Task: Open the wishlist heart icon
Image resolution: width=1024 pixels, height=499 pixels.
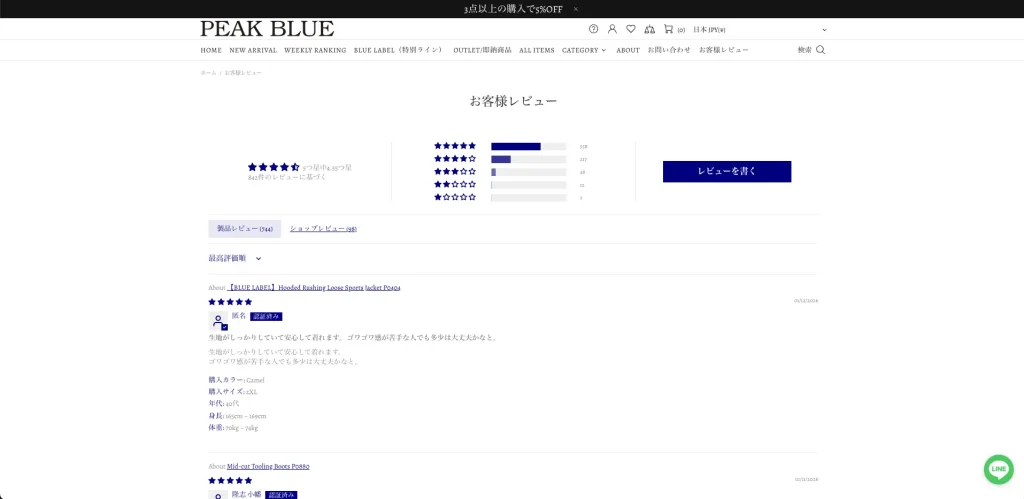Action: pos(631,29)
